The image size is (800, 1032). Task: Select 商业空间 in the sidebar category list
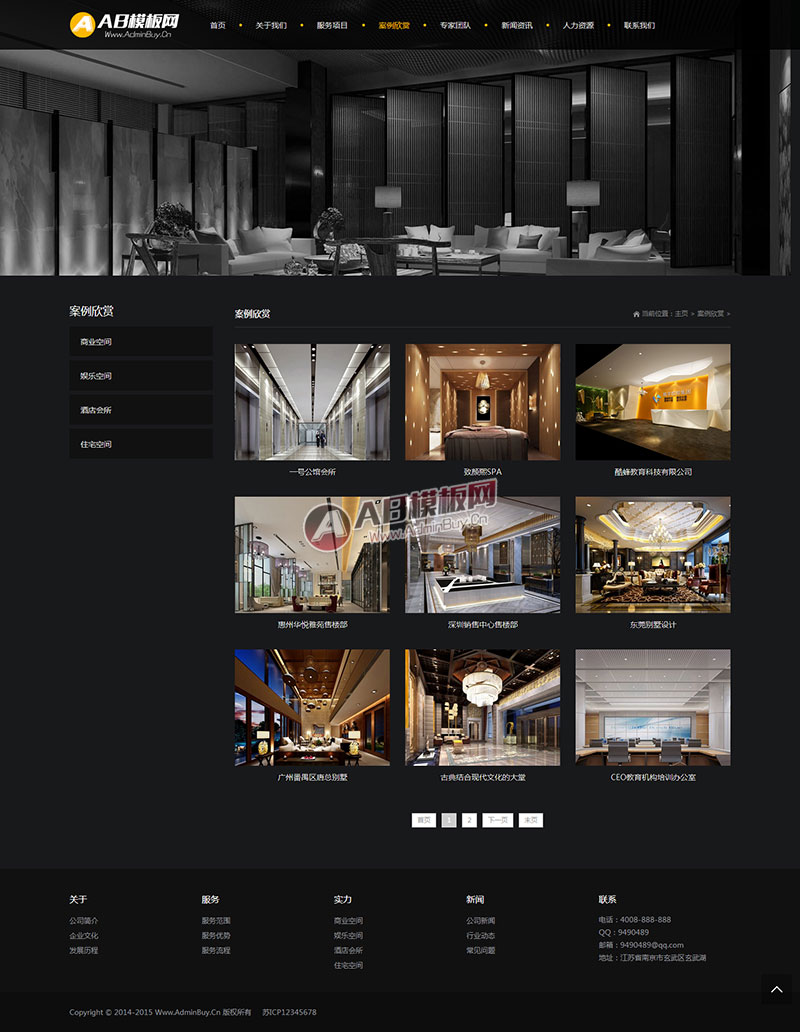click(x=141, y=342)
